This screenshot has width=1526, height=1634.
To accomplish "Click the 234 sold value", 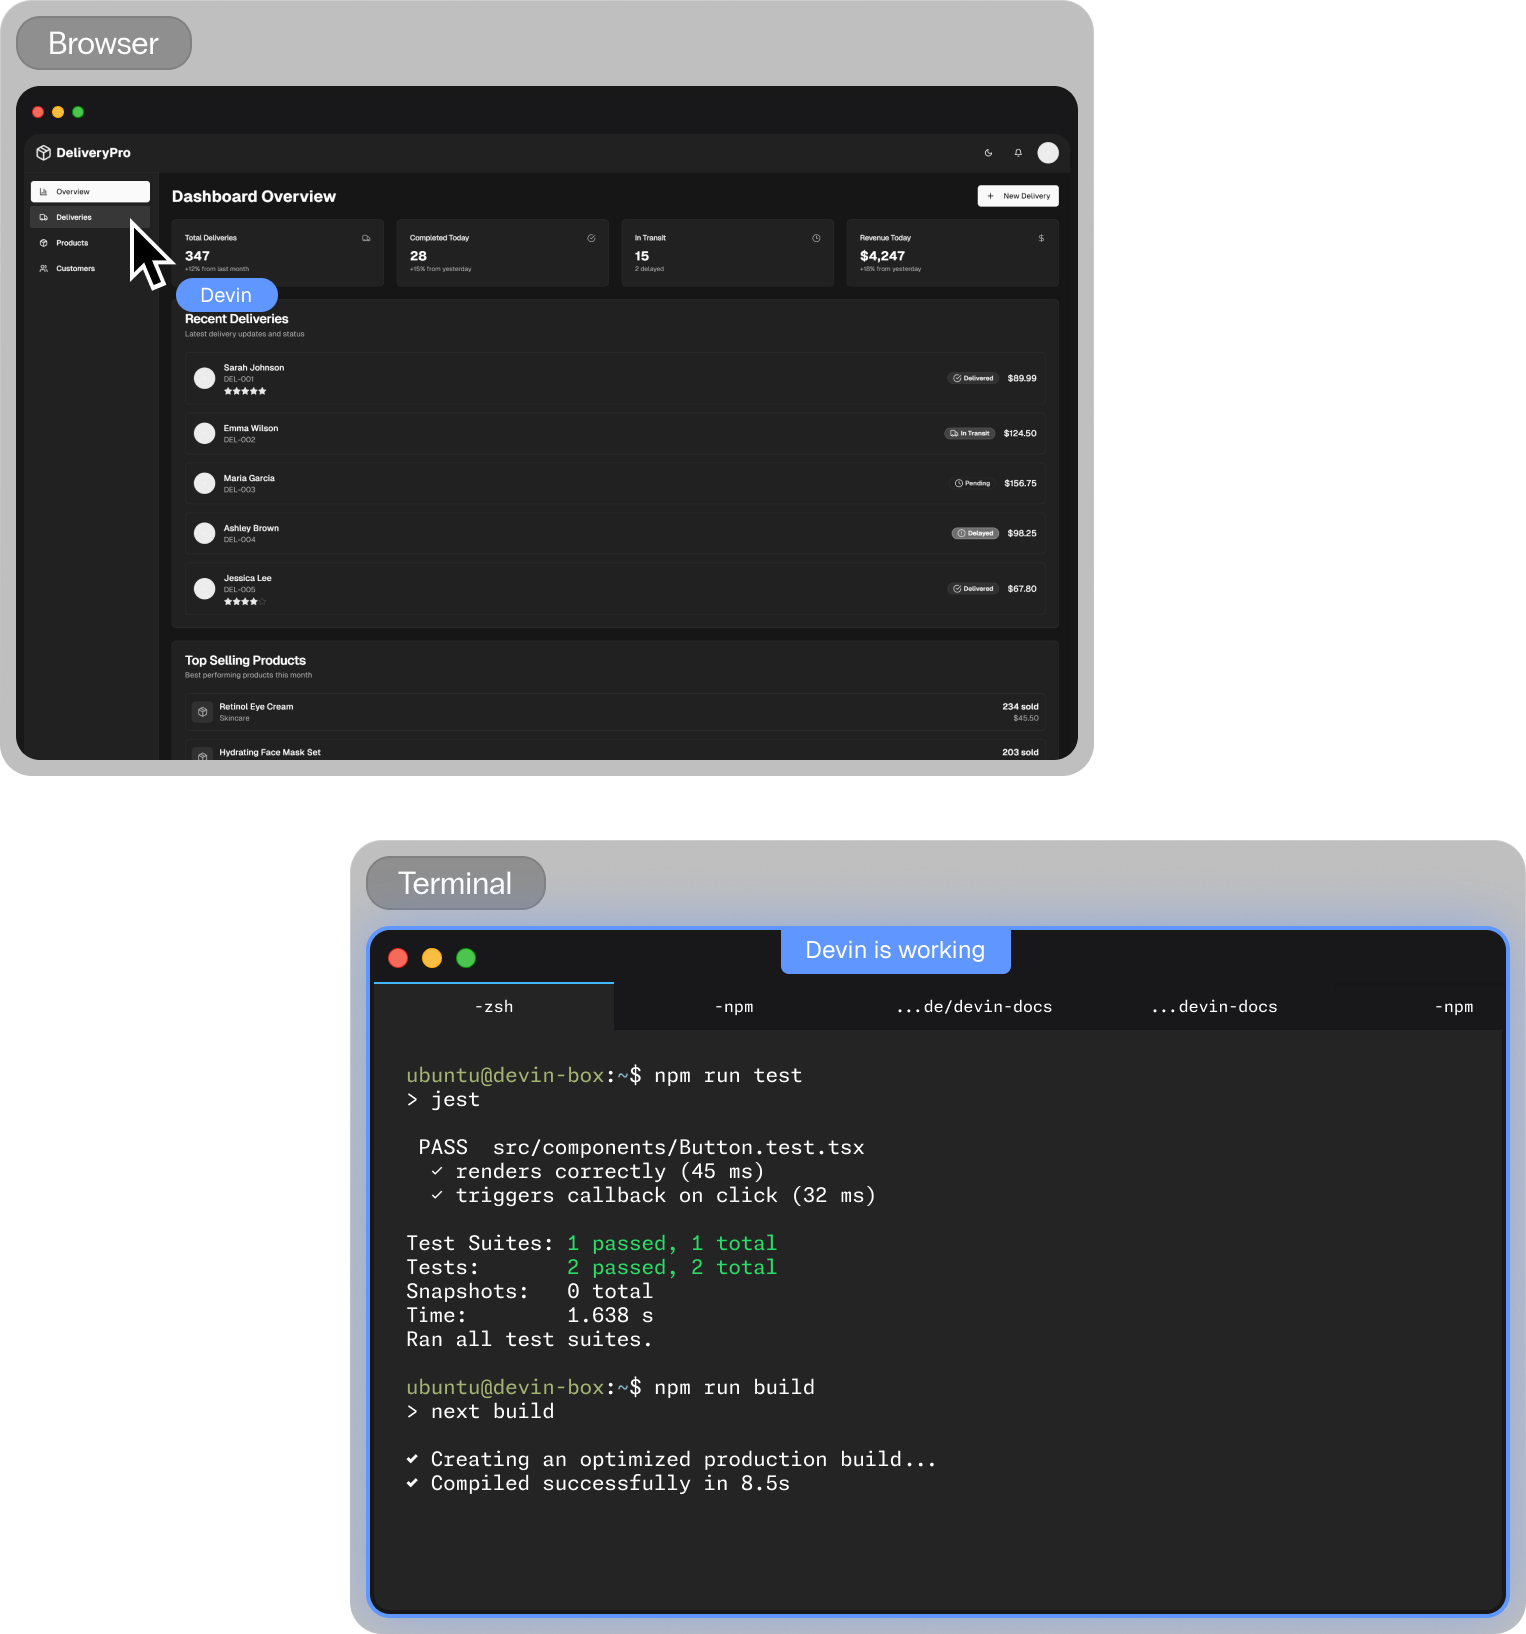I will [1020, 707].
